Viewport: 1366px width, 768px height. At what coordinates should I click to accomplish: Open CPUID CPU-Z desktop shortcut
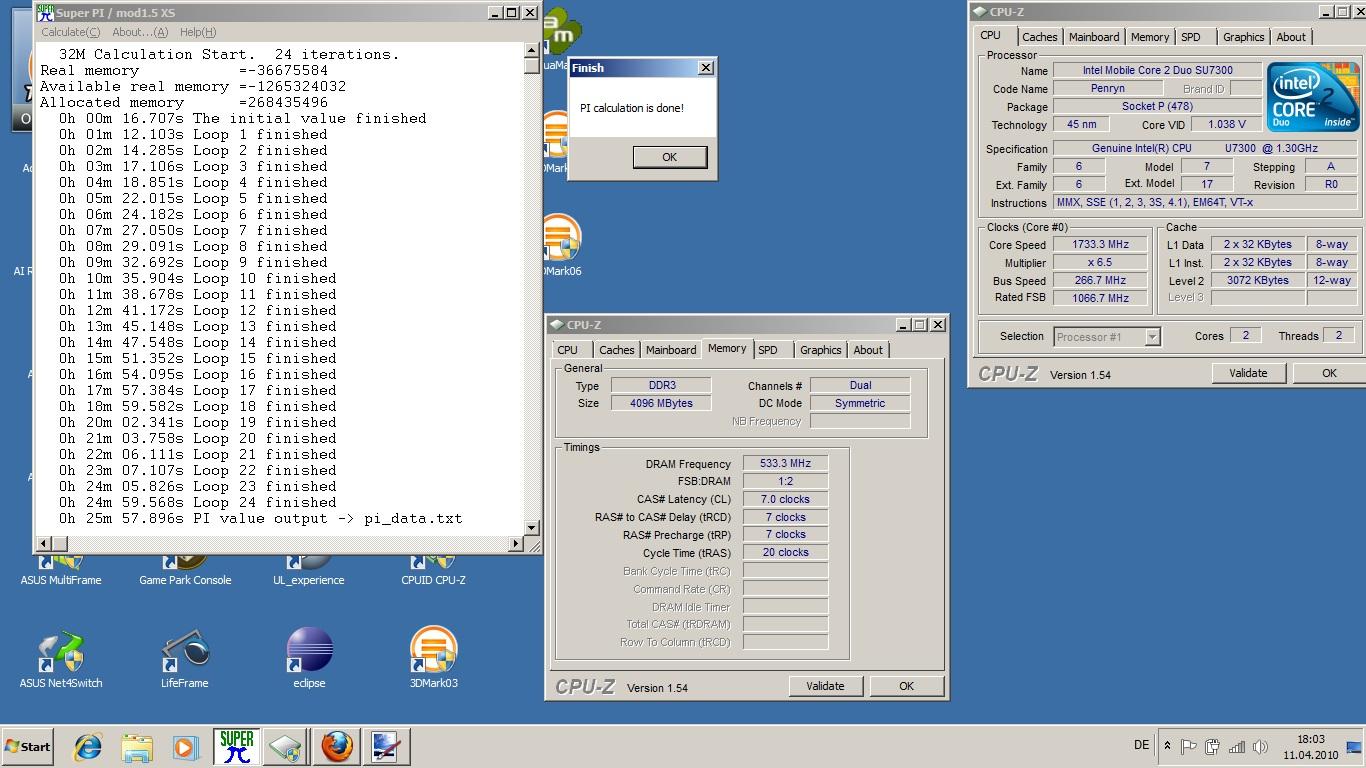(433, 568)
